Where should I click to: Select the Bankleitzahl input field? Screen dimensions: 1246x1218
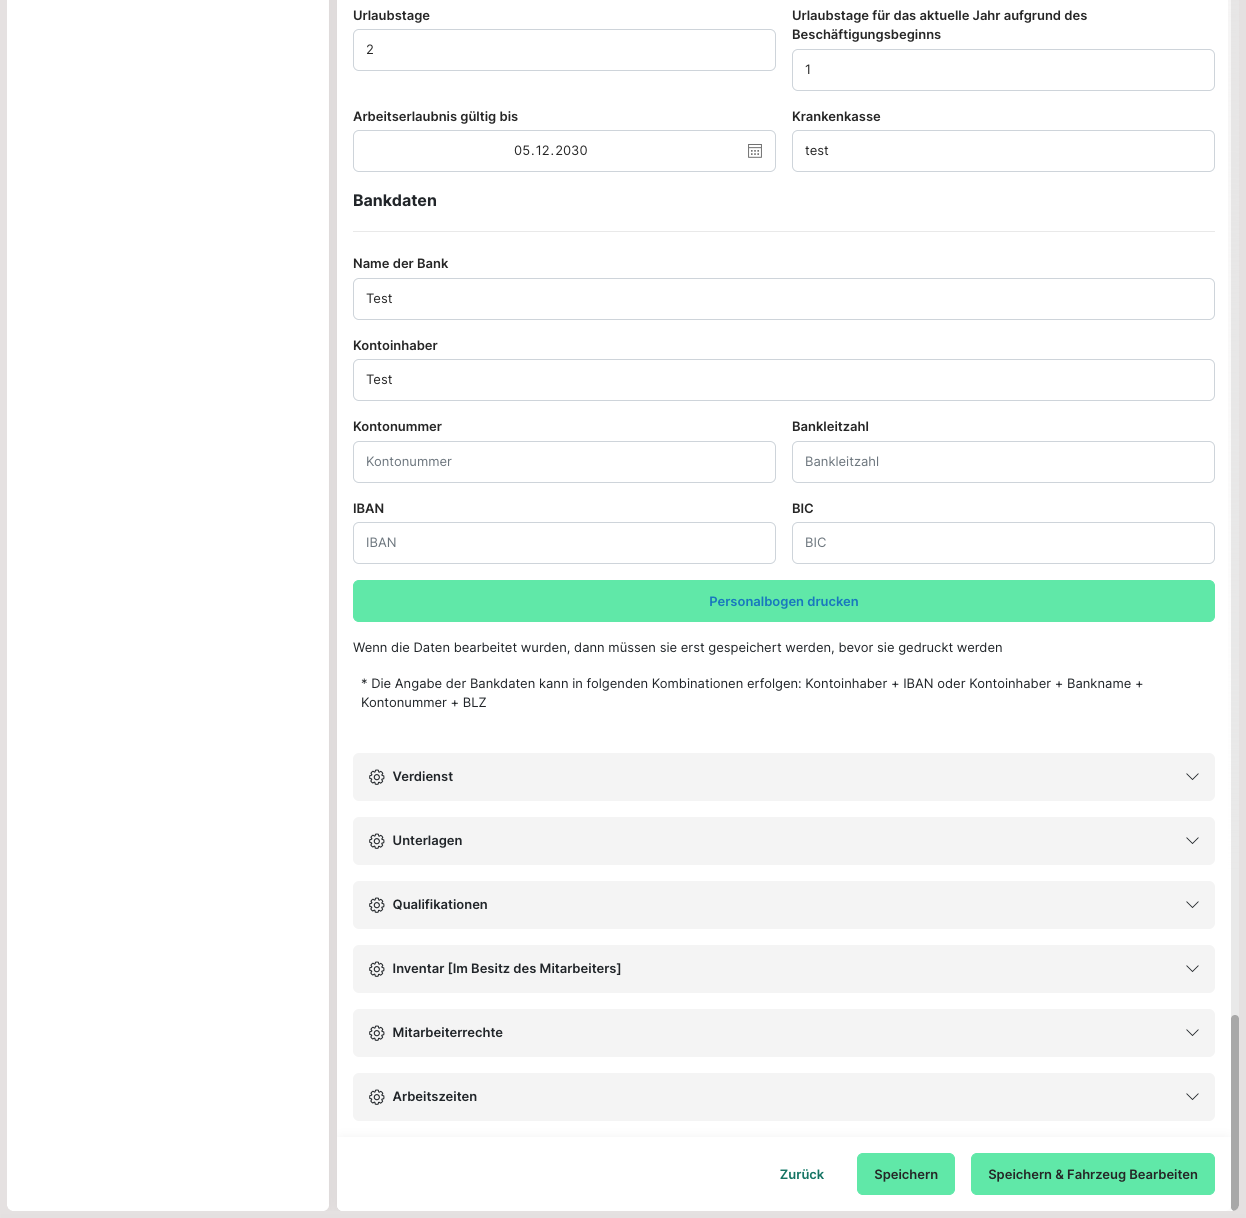pos(1003,462)
